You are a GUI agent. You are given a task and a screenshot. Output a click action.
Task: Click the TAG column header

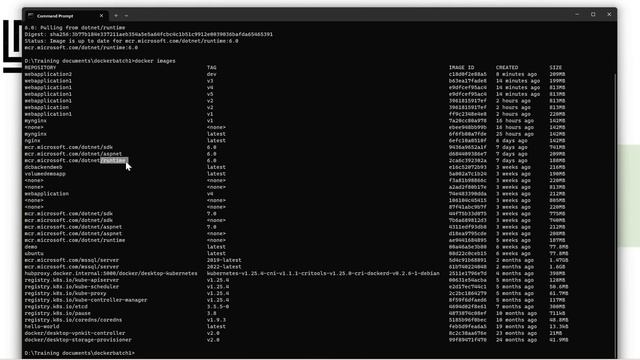pyautogui.click(x=211, y=67)
